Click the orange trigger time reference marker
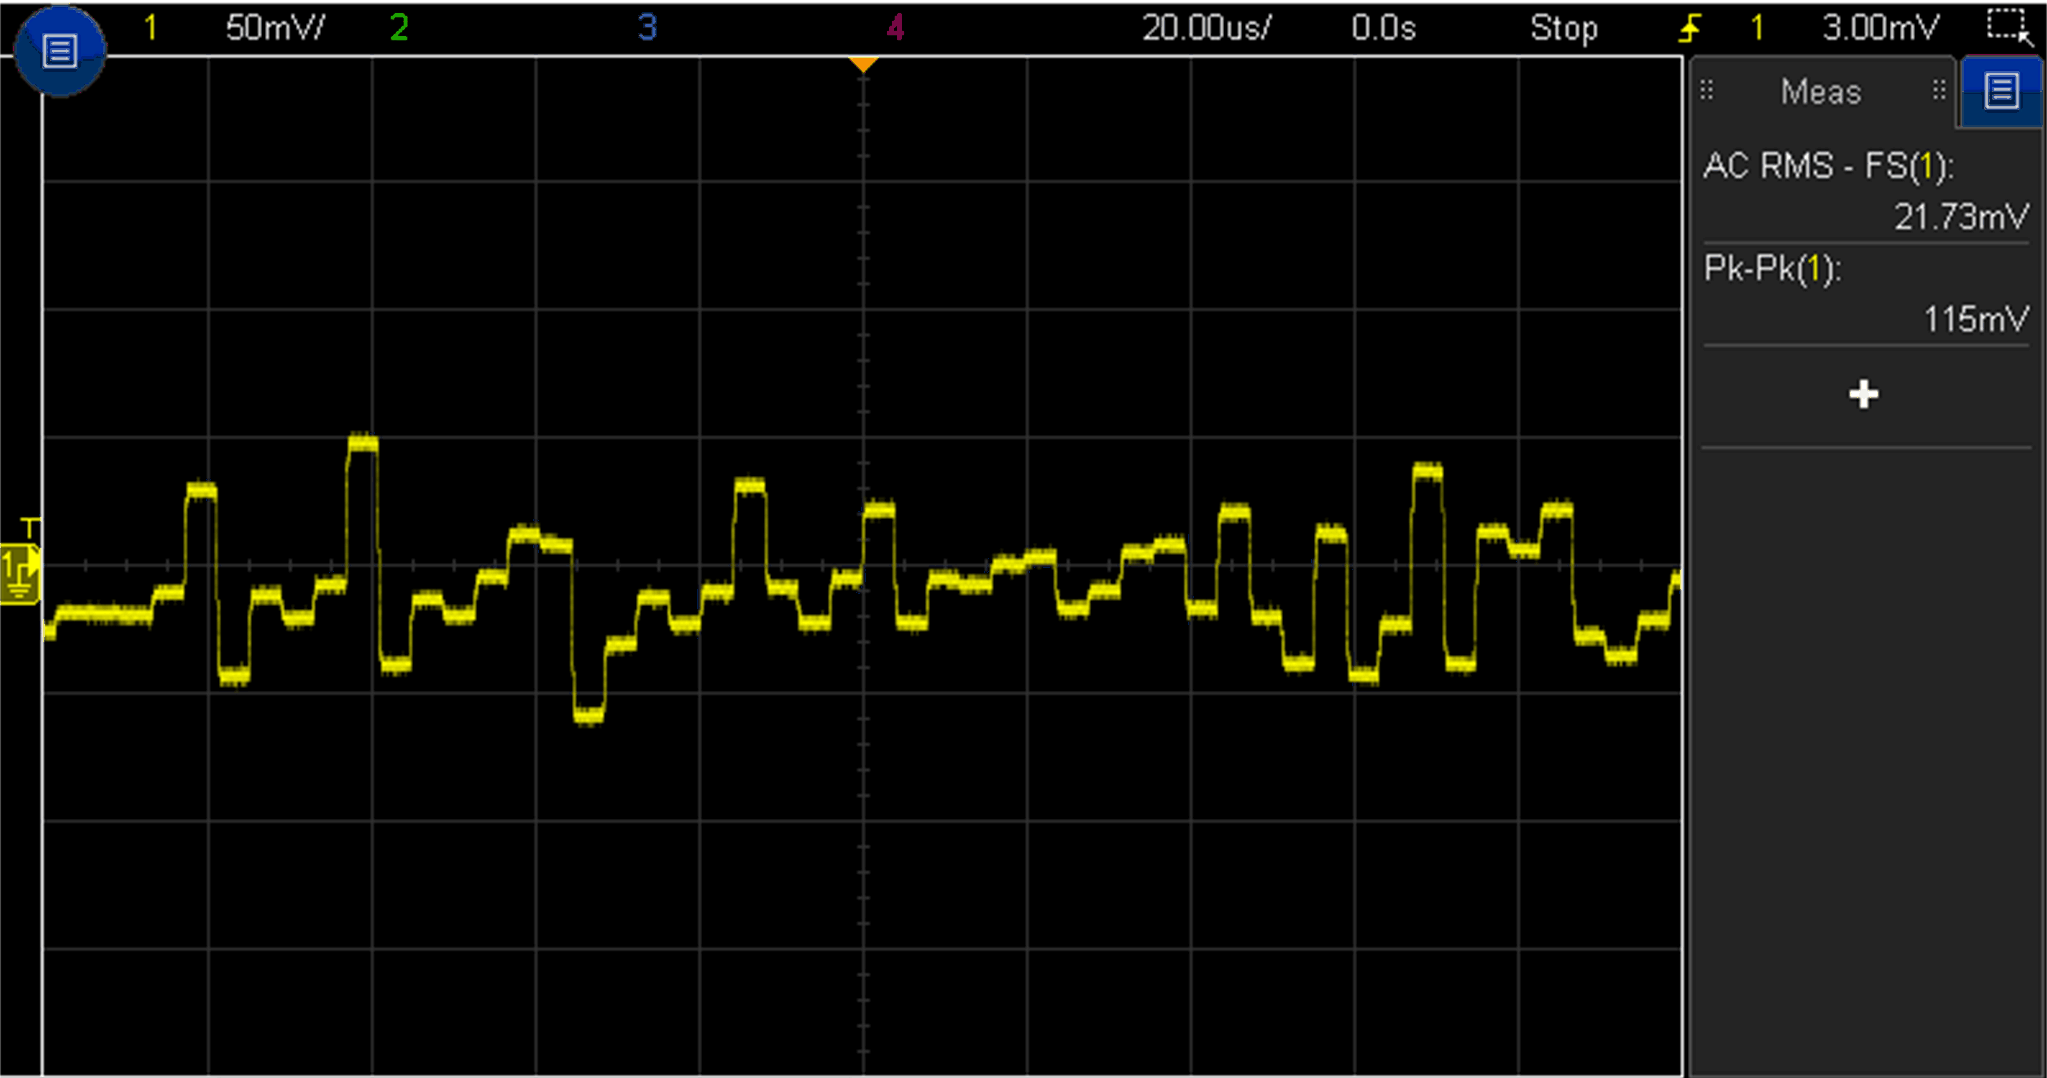This screenshot has height=1078, width=2047. (863, 65)
